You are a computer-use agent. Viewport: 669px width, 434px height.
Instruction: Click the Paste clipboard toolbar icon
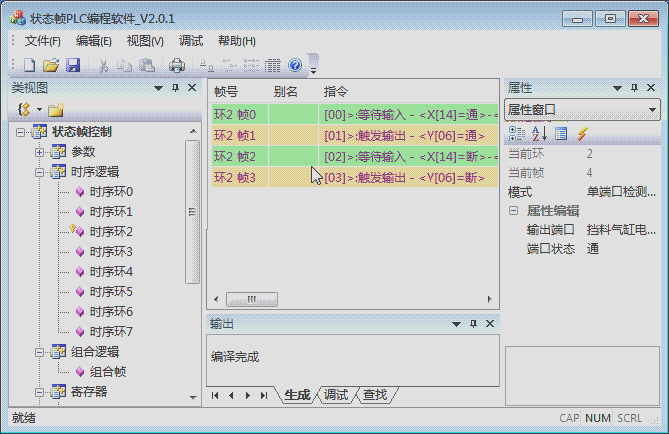pos(146,65)
